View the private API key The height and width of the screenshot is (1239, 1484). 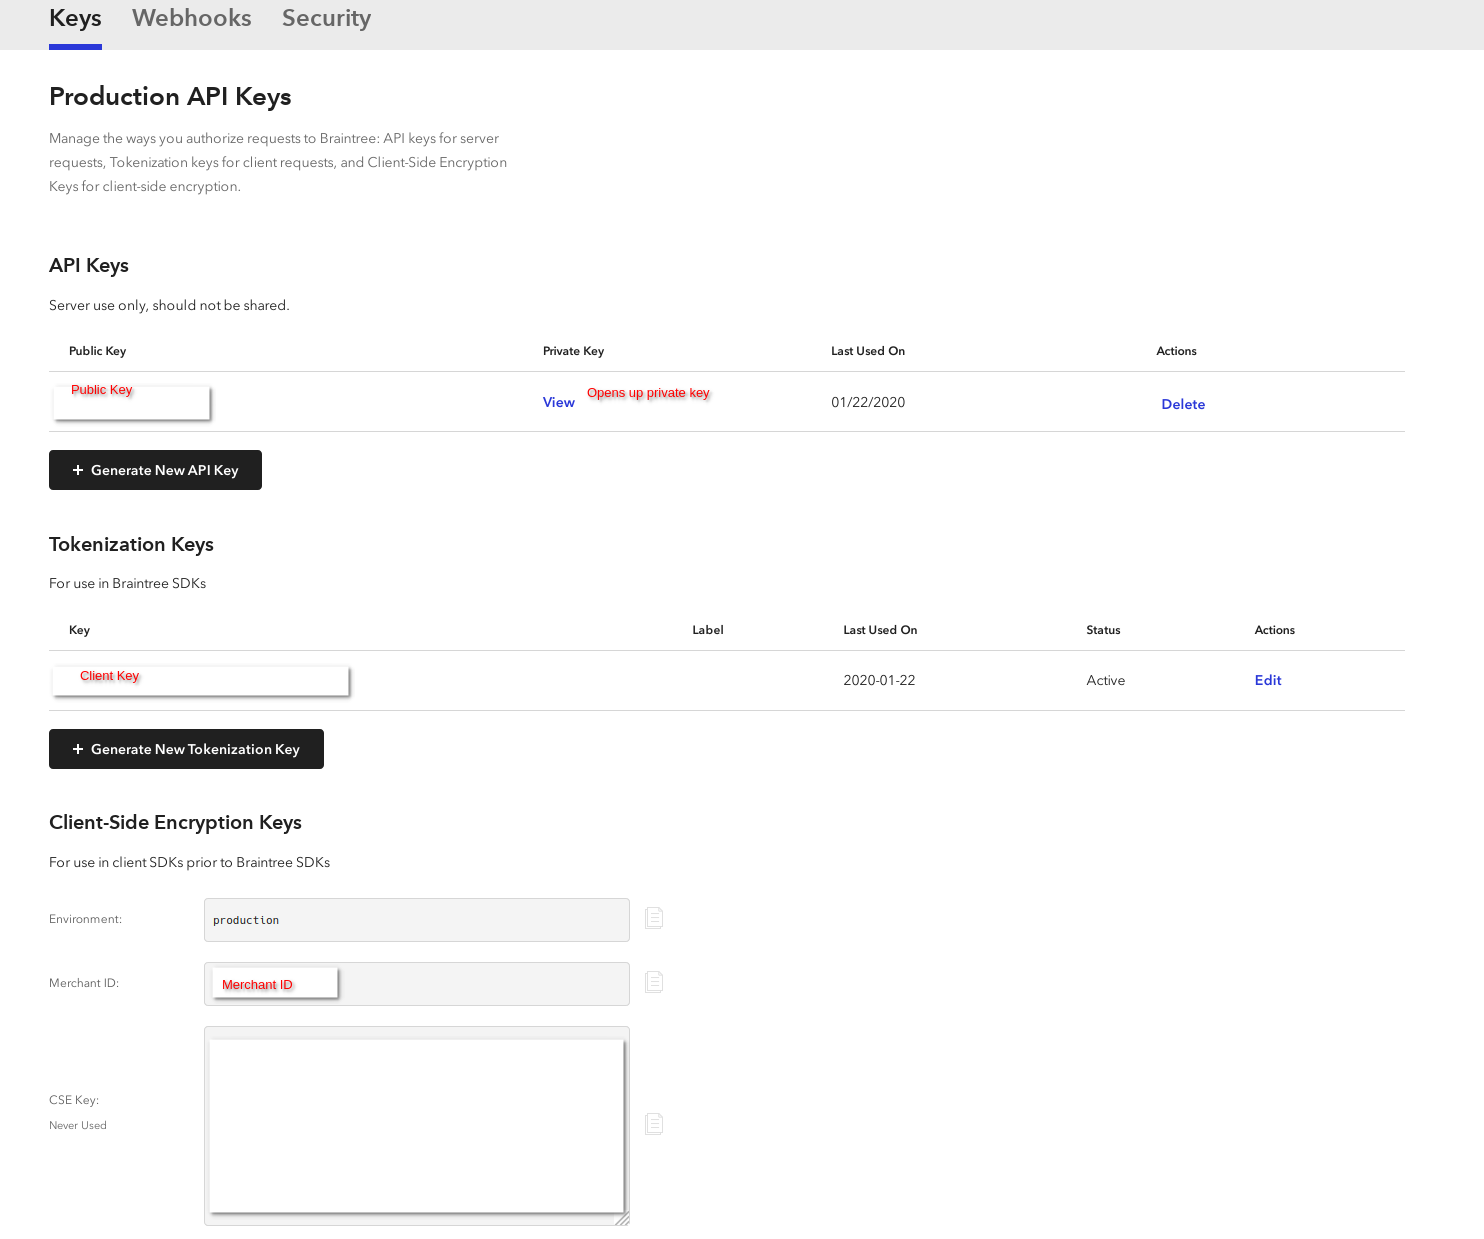pos(559,403)
